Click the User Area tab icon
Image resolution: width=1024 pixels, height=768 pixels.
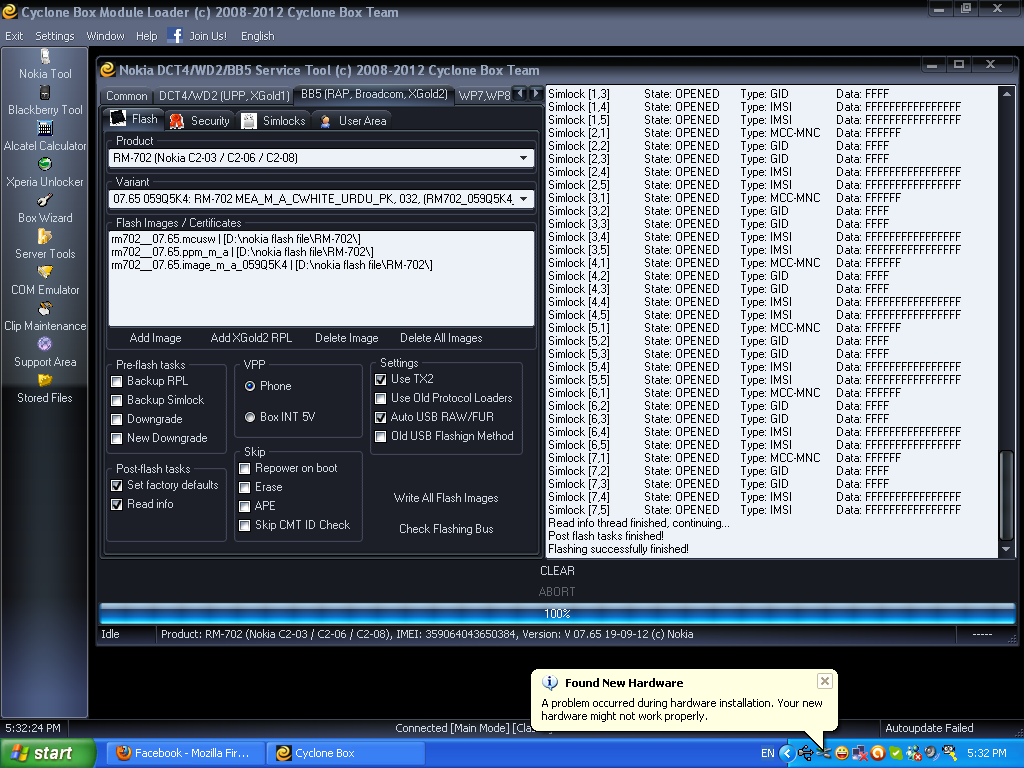[325, 121]
